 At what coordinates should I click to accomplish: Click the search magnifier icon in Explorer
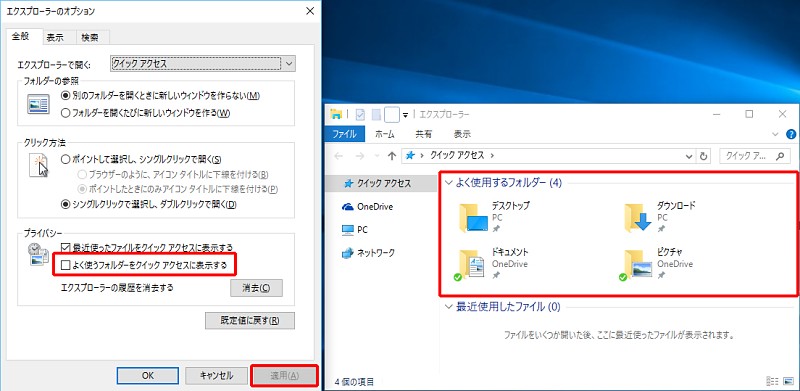click(x=779, y=156)
